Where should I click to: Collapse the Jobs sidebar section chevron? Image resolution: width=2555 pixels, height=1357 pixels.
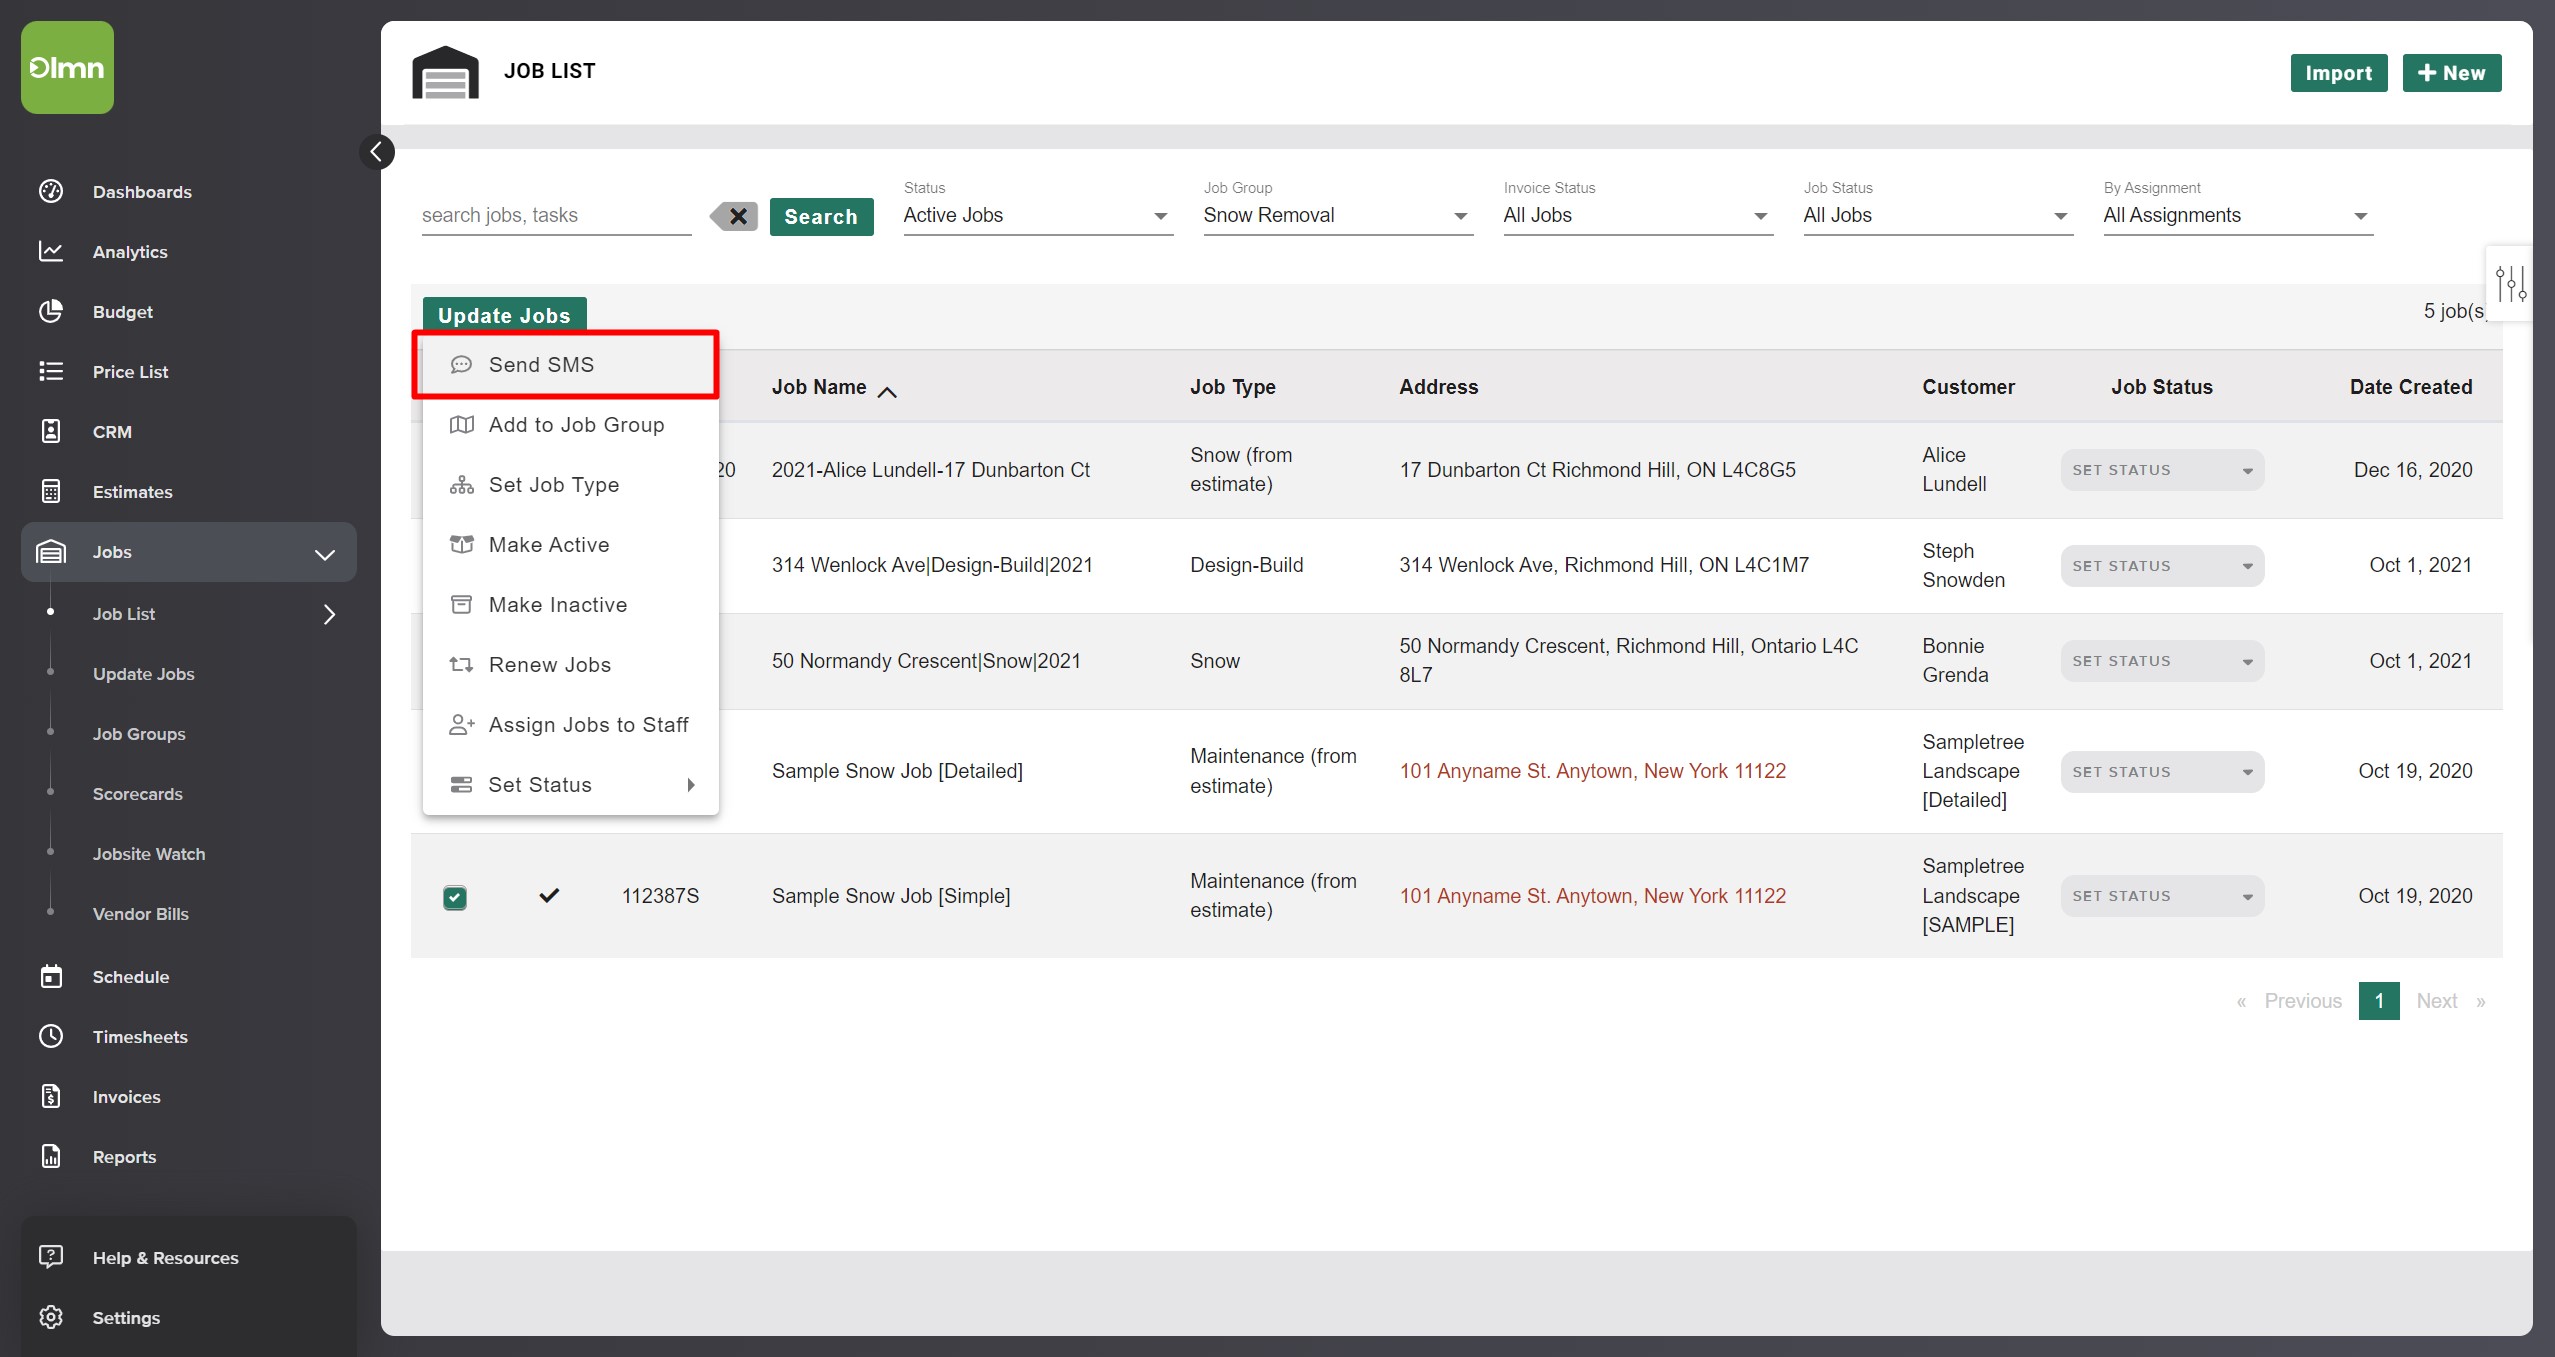click(325, 554)
